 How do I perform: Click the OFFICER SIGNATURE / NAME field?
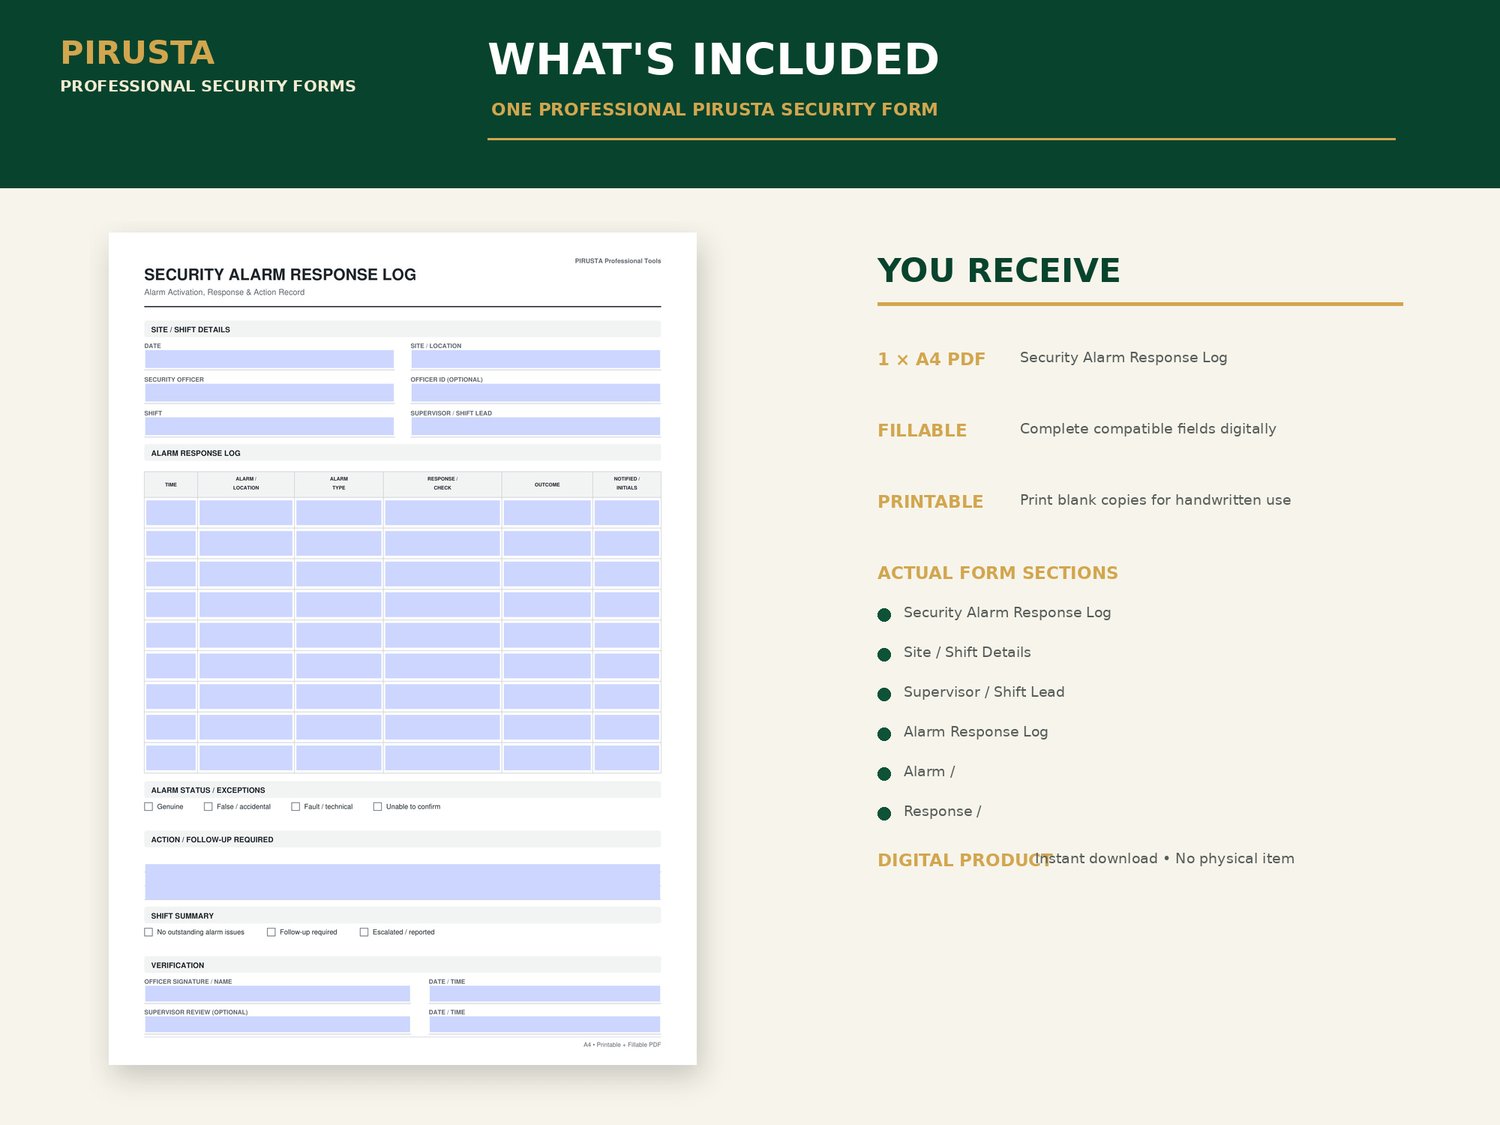tap(277, 994)
